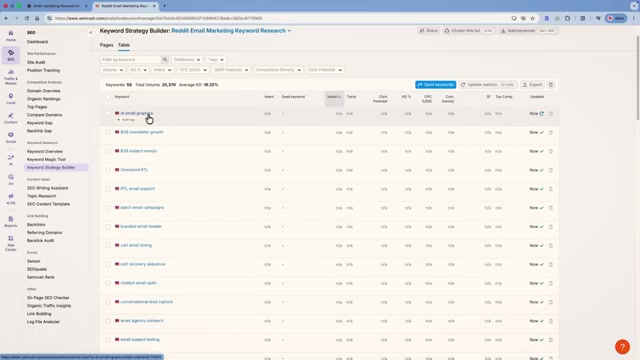Screen dimensions: 640x360
Task: Open Keyword Magic Tool in the sidebar
Action: tap(46, 160)
